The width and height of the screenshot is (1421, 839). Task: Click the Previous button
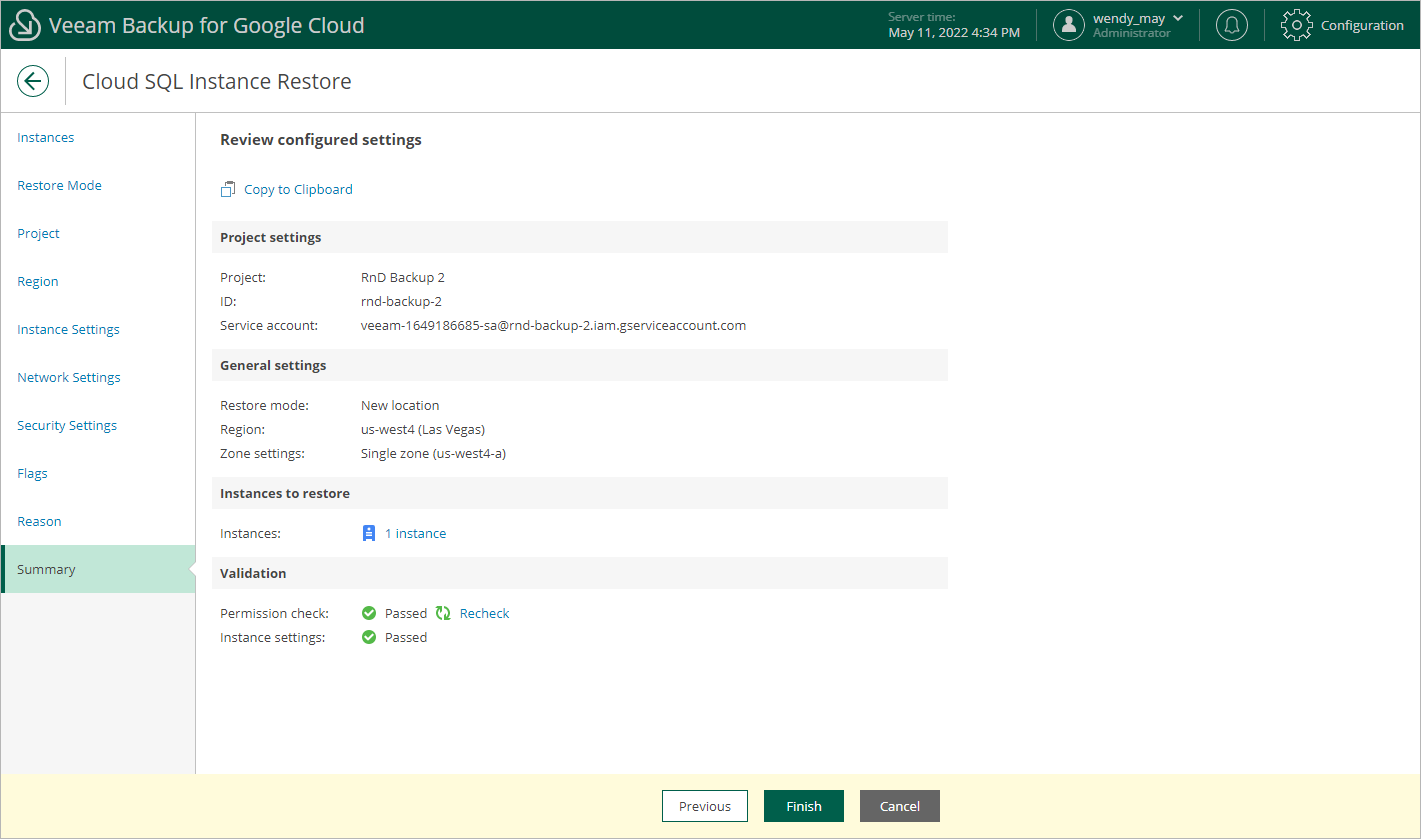[705, 806]
